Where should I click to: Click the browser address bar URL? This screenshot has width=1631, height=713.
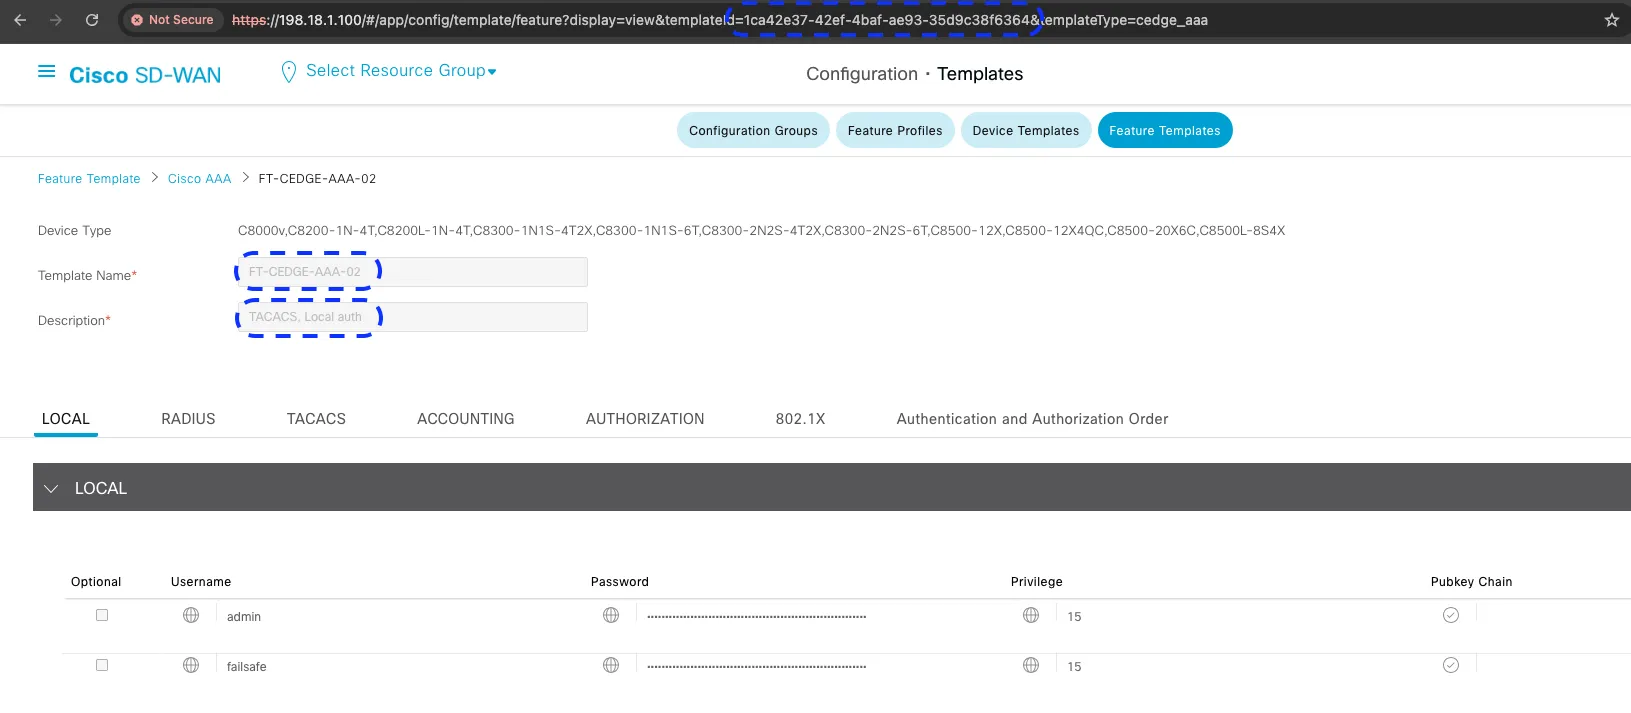720,20
